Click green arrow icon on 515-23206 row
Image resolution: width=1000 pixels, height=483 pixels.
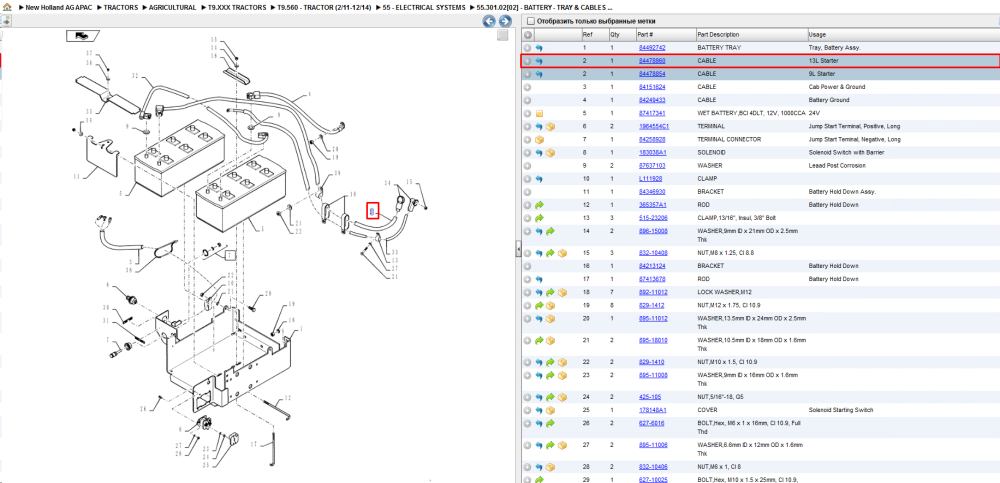click(x=539, y=218)
